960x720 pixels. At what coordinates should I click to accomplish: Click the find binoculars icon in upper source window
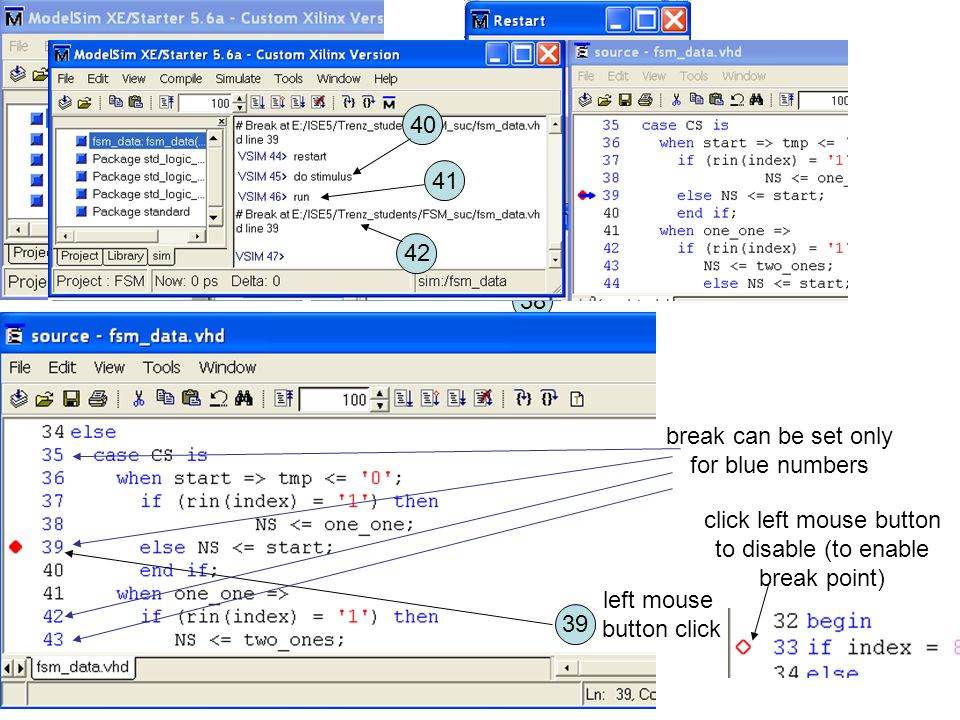point(756,99)
